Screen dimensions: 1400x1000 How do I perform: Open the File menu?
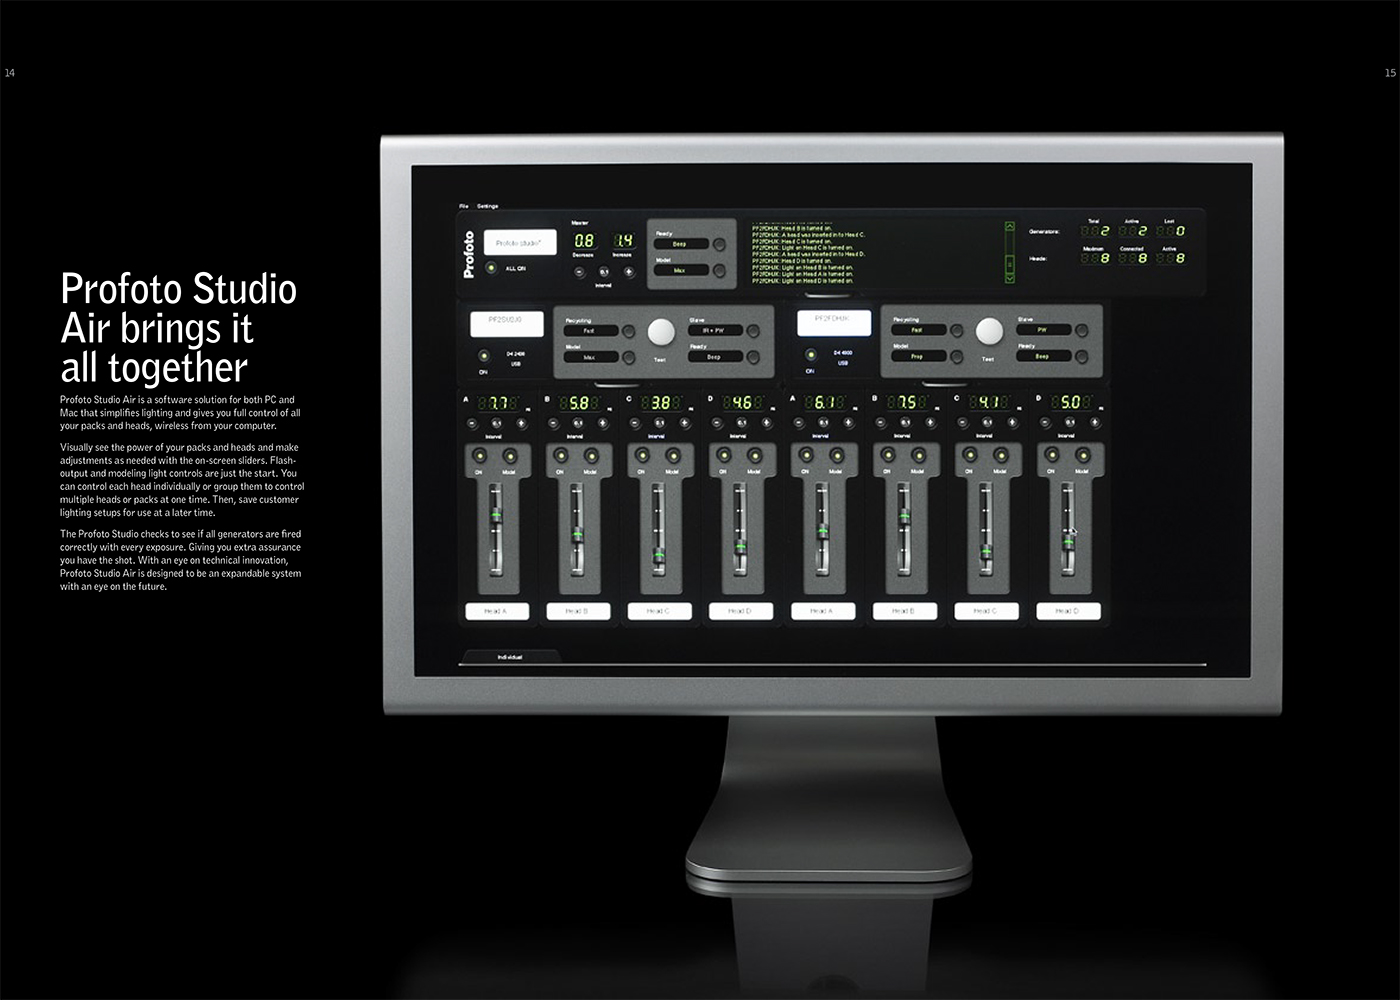click(x=464, y=206)
